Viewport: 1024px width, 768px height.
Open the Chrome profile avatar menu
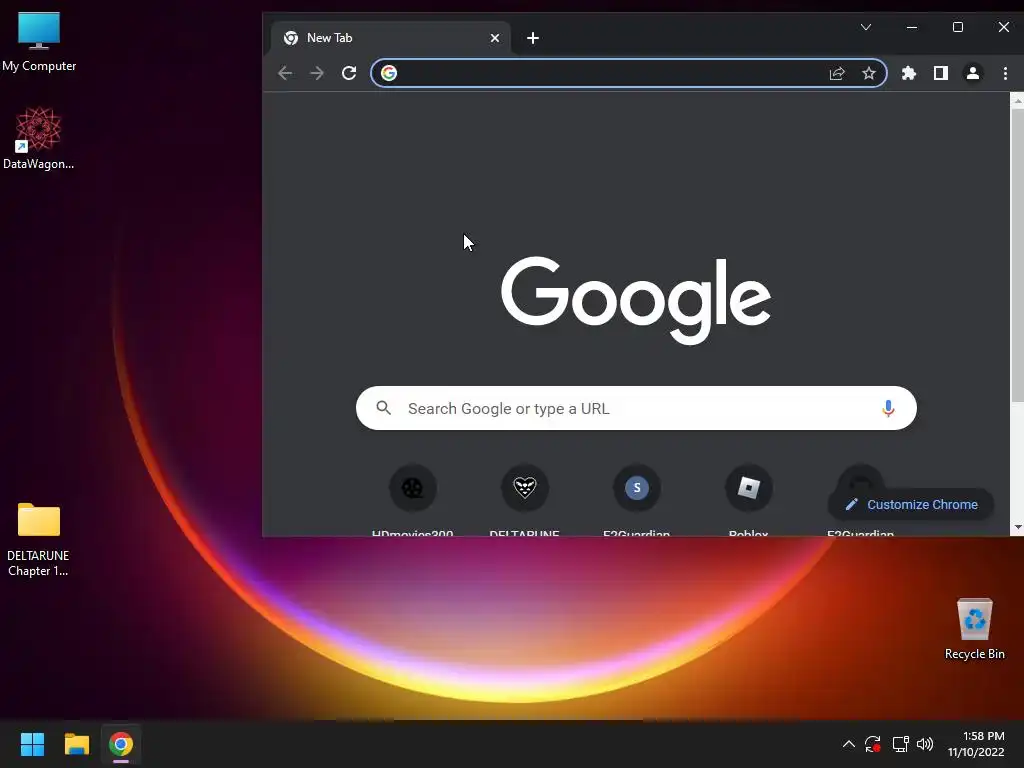(x=972, y=73)
